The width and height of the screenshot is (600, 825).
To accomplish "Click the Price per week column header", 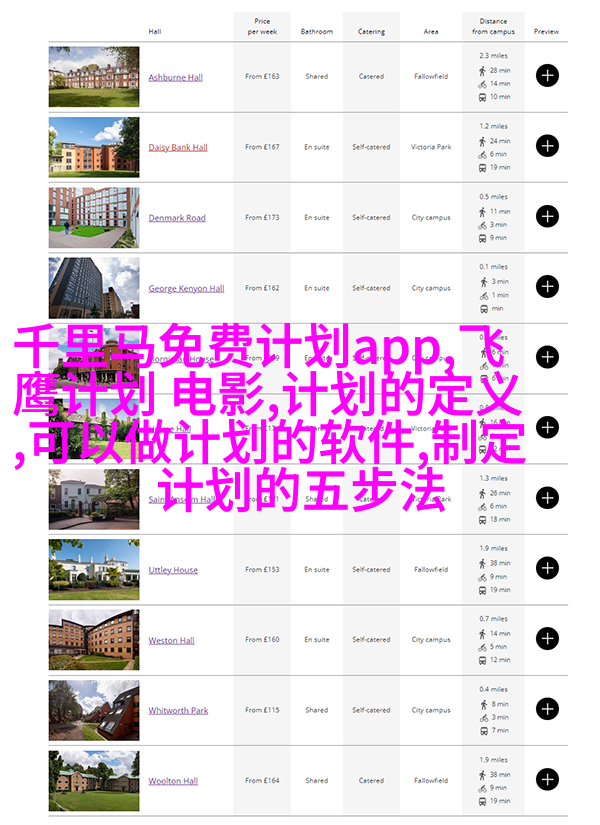I will (262, 26).
